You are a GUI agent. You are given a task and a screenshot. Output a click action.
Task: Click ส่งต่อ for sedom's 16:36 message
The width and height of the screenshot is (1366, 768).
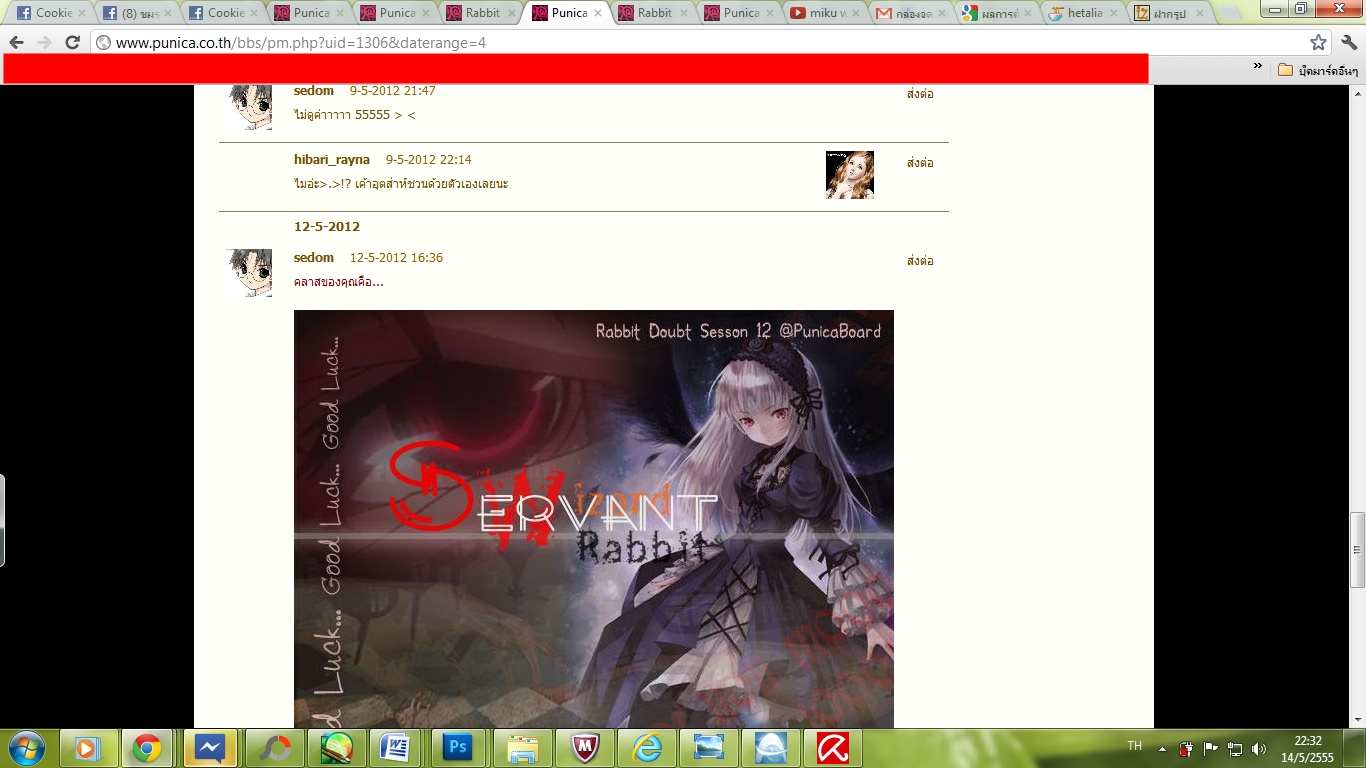point(920,261)
